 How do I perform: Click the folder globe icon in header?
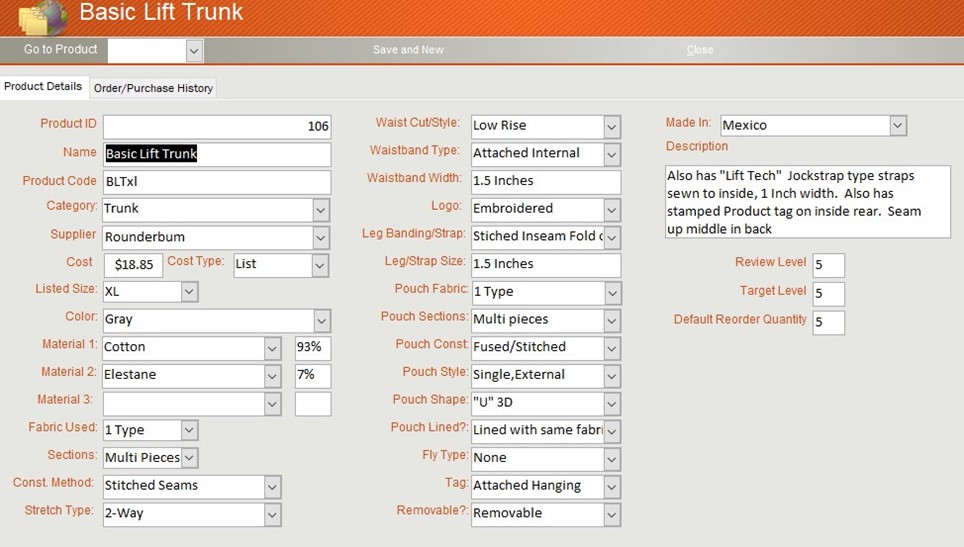(x=42, y=17)
